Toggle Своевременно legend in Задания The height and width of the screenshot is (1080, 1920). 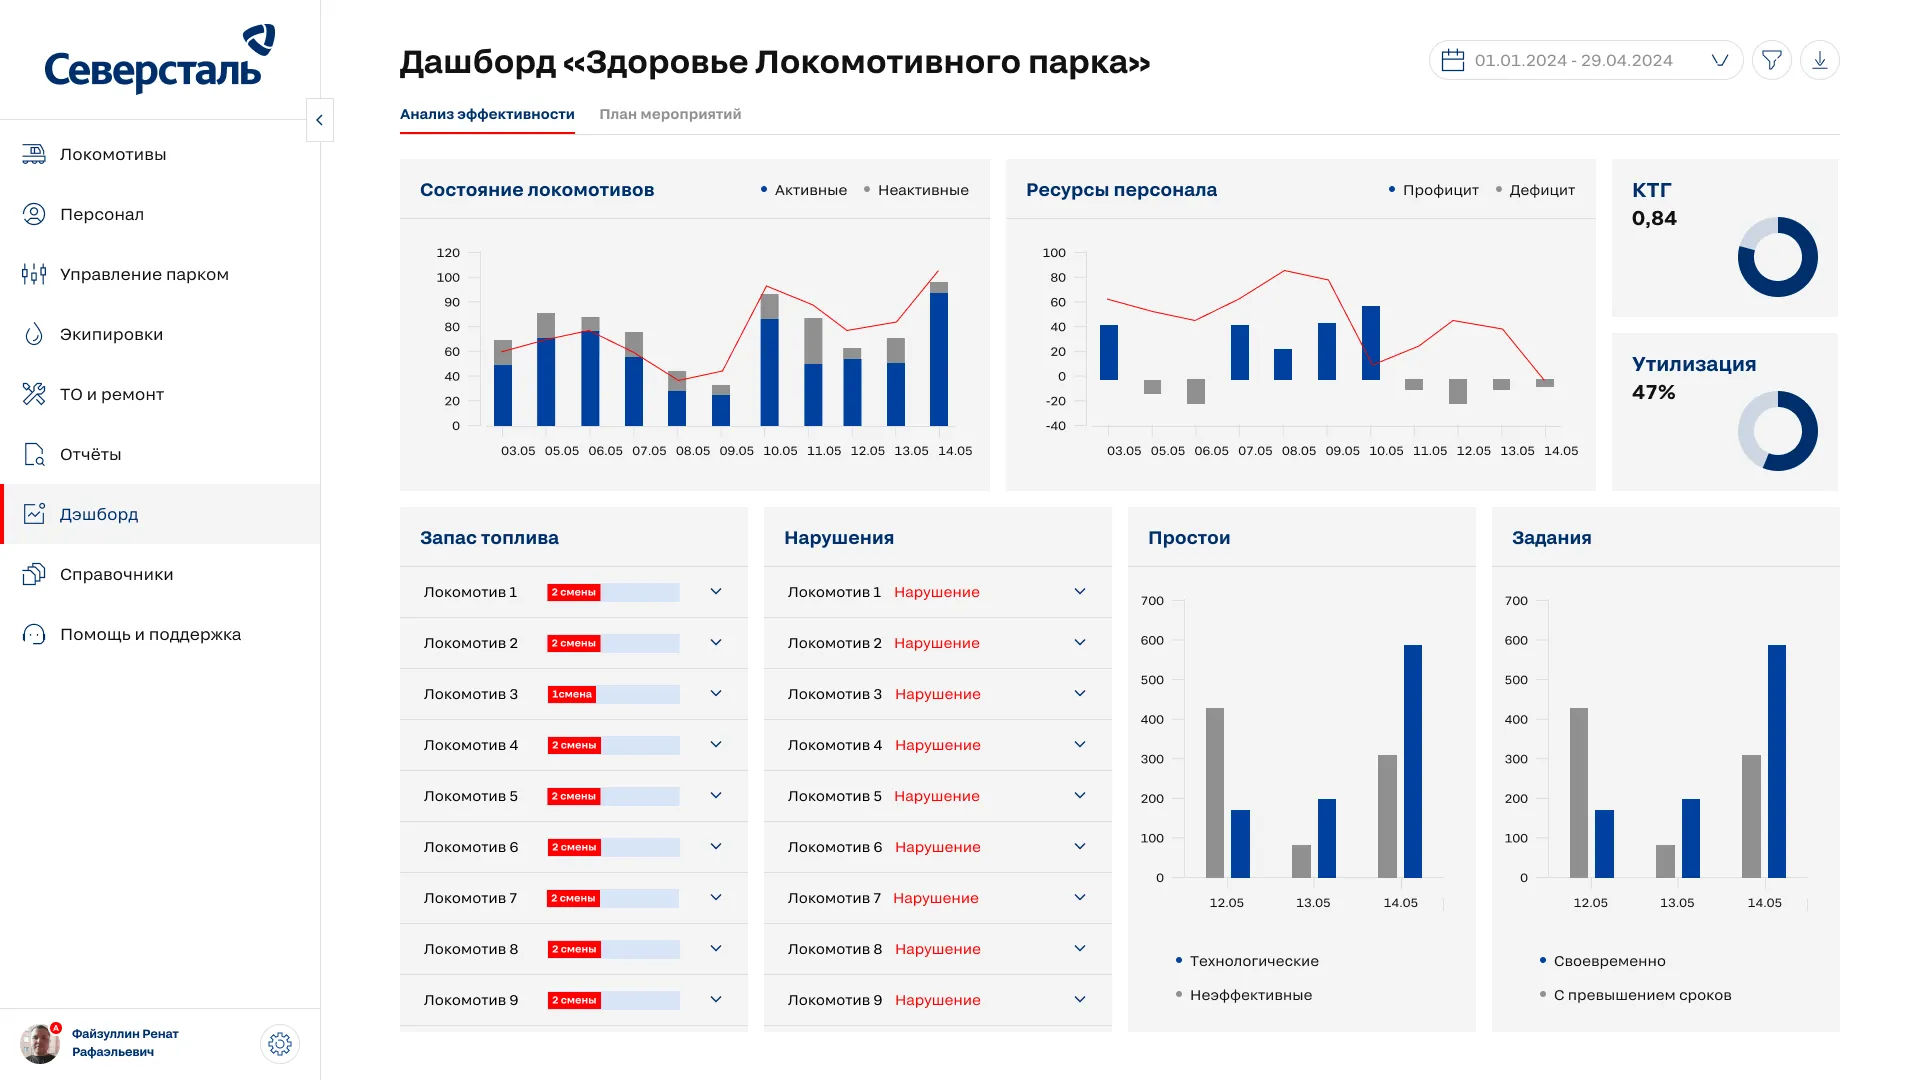coord(1603,961)
